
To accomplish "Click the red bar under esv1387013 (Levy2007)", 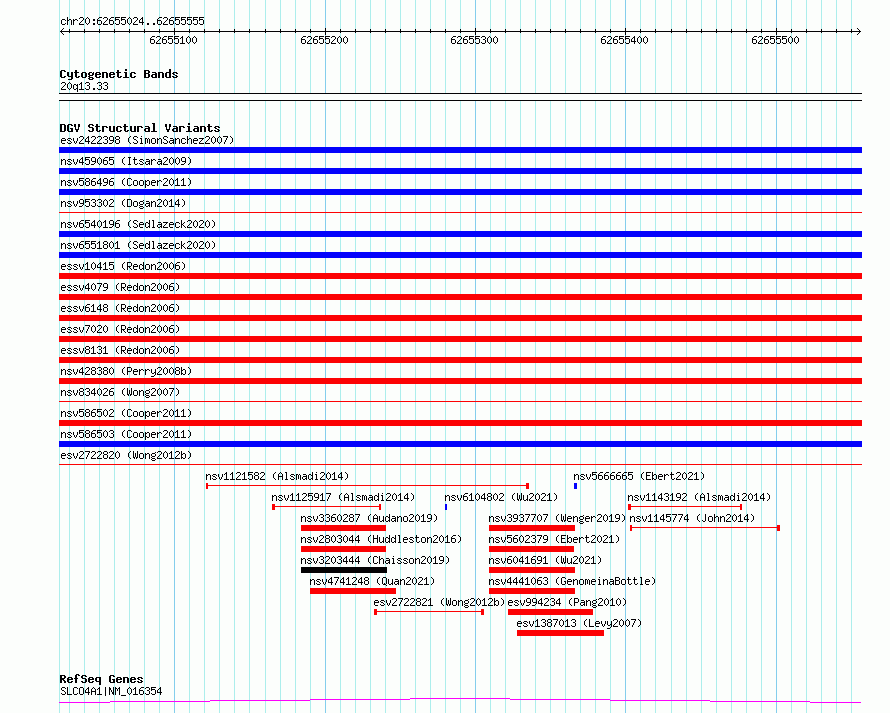I will [560, 633].
